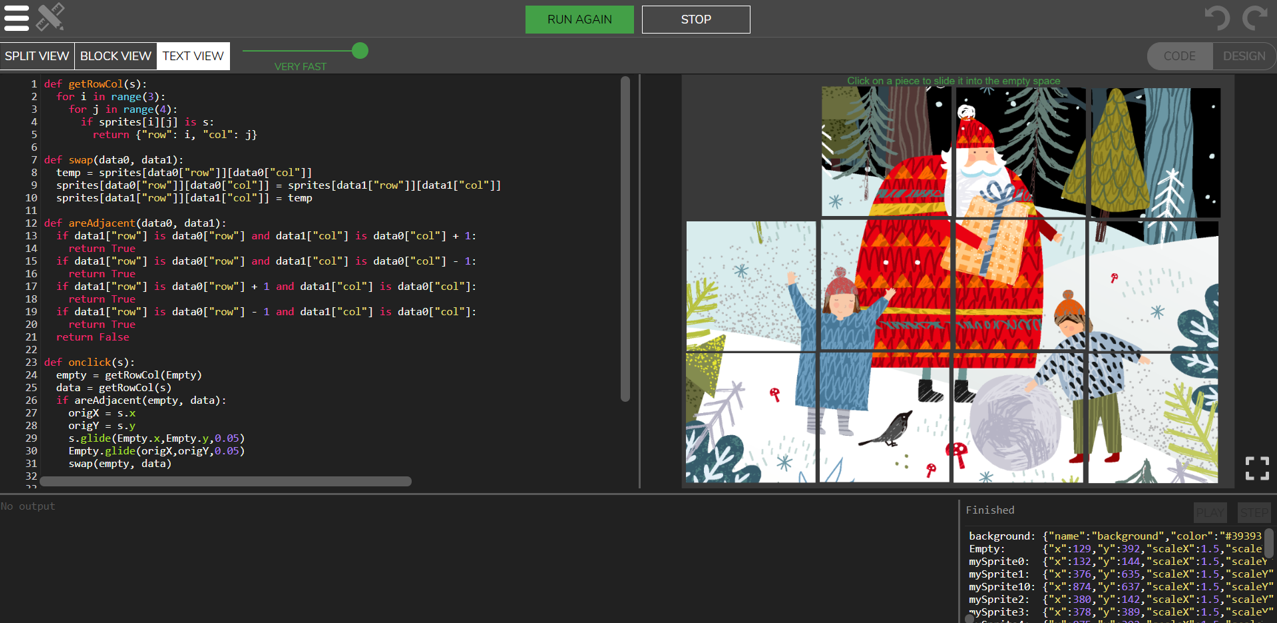
Task: Open the hamburger menu
Action: point(17,18)
